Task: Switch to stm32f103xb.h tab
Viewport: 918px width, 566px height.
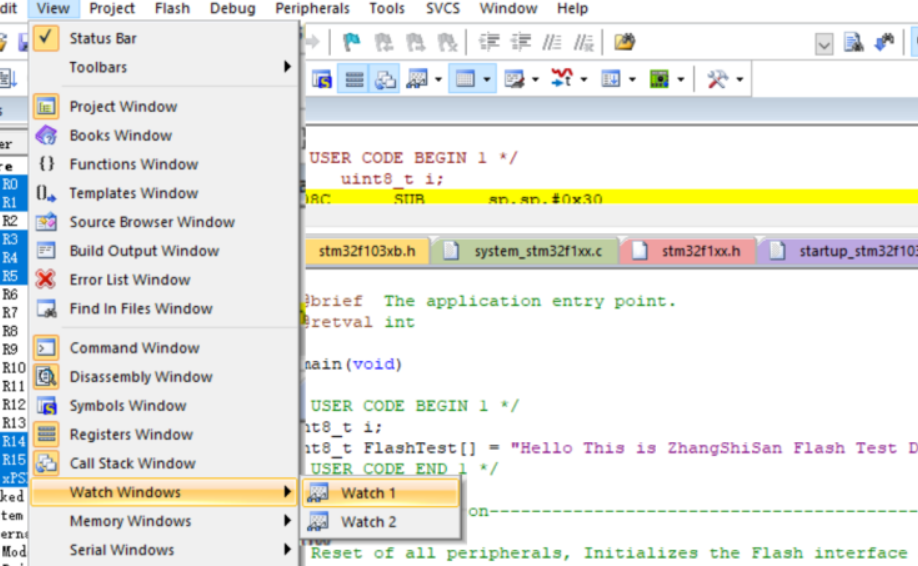Action: (x=367, y=251)
